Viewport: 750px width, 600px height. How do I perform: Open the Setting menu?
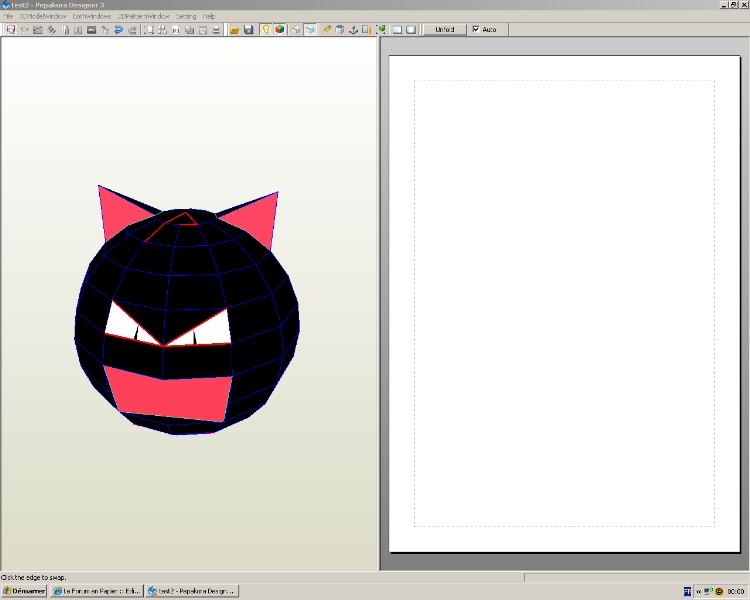tap(186, 16)
